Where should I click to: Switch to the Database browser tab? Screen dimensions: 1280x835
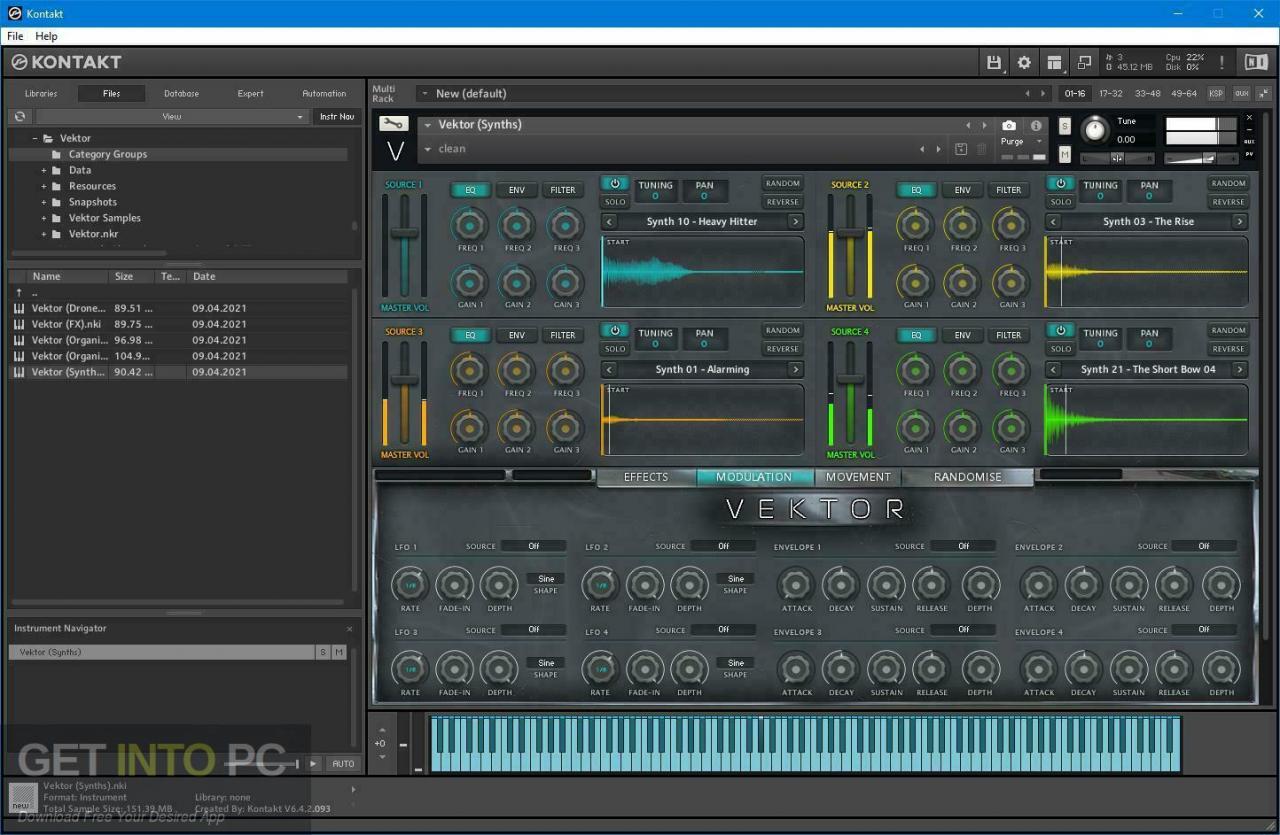tap(181, 94)
